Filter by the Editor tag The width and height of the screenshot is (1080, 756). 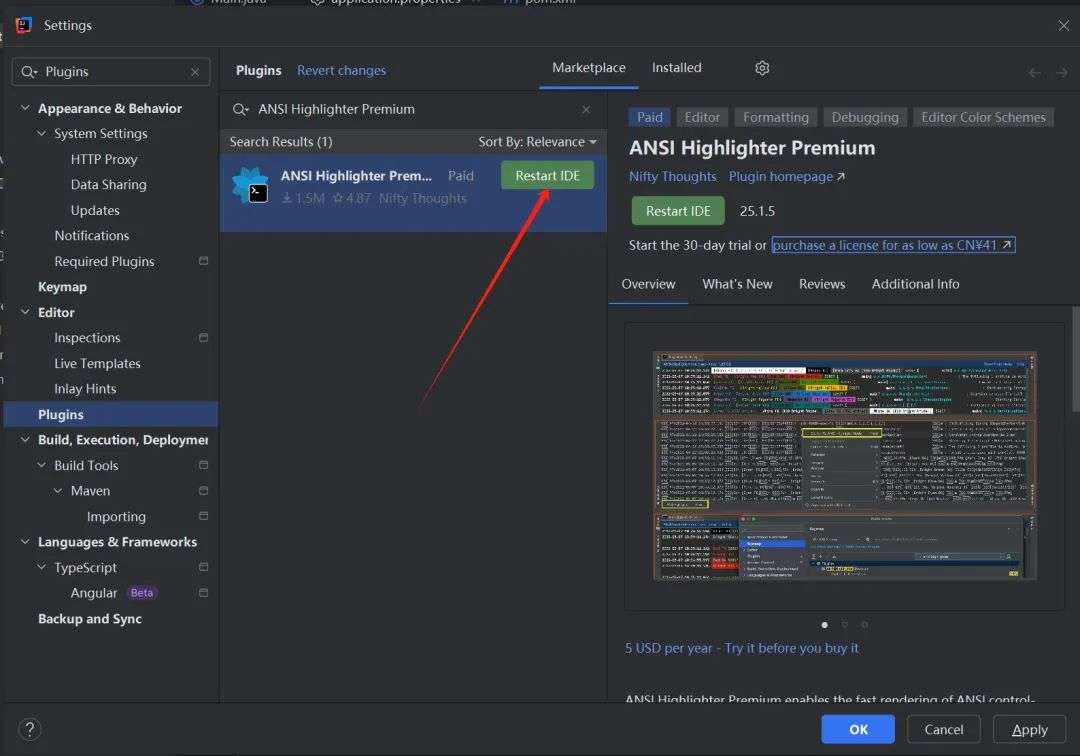702,118
